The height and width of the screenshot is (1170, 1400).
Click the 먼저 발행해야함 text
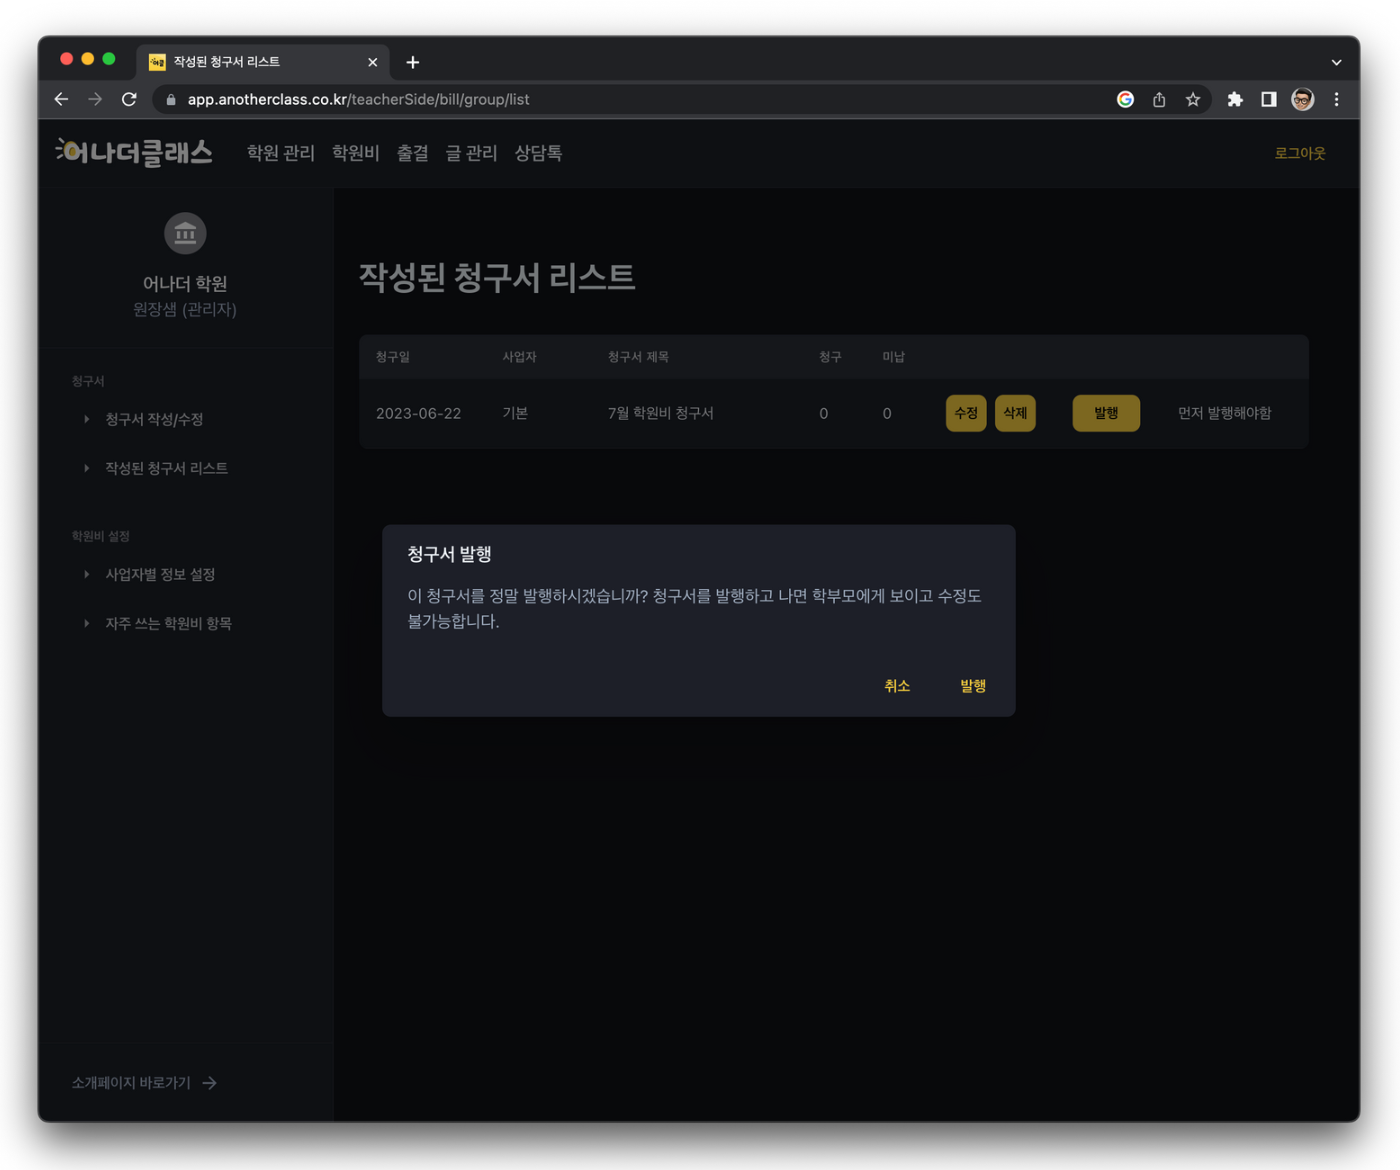coord(1224,413)
